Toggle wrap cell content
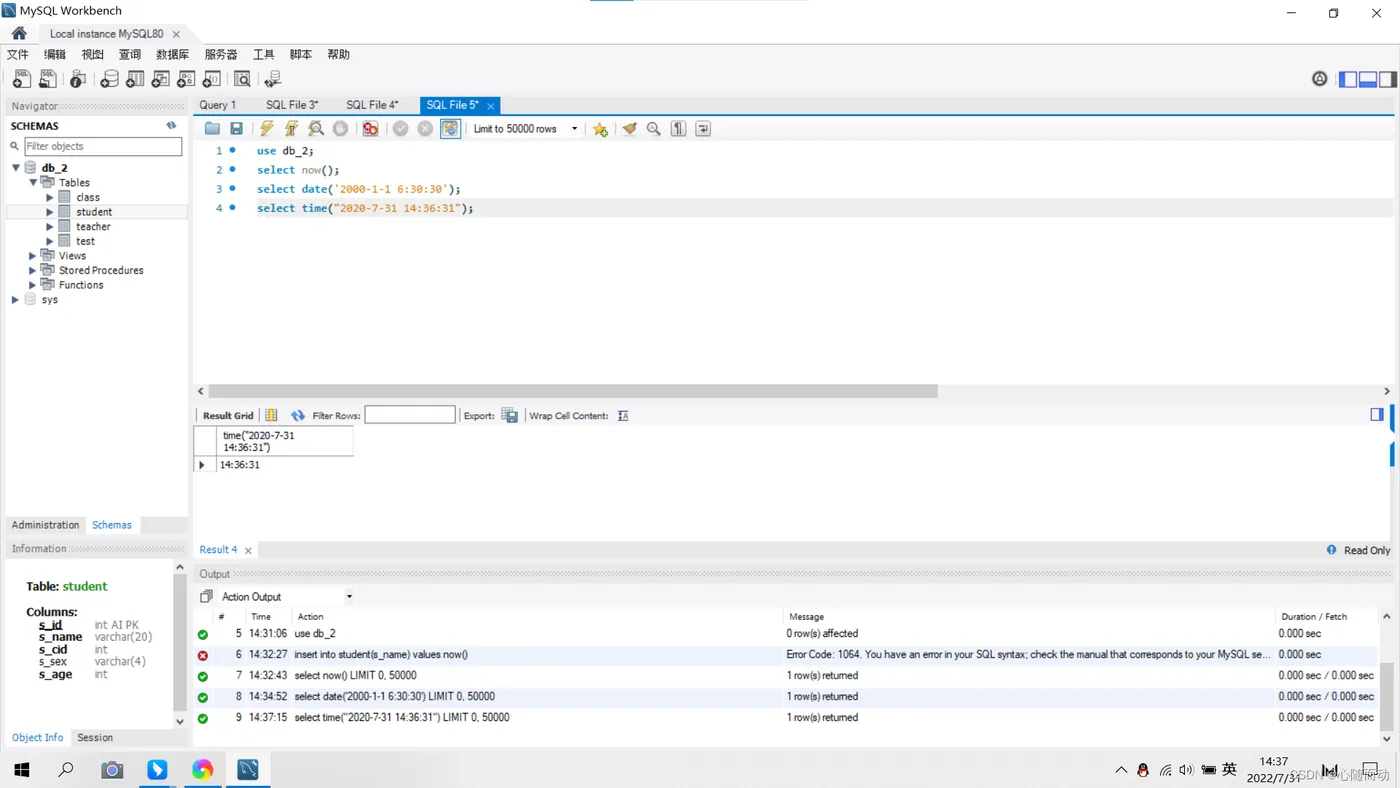This screenshot has height=788, width=1400. (x=623, y=416)
